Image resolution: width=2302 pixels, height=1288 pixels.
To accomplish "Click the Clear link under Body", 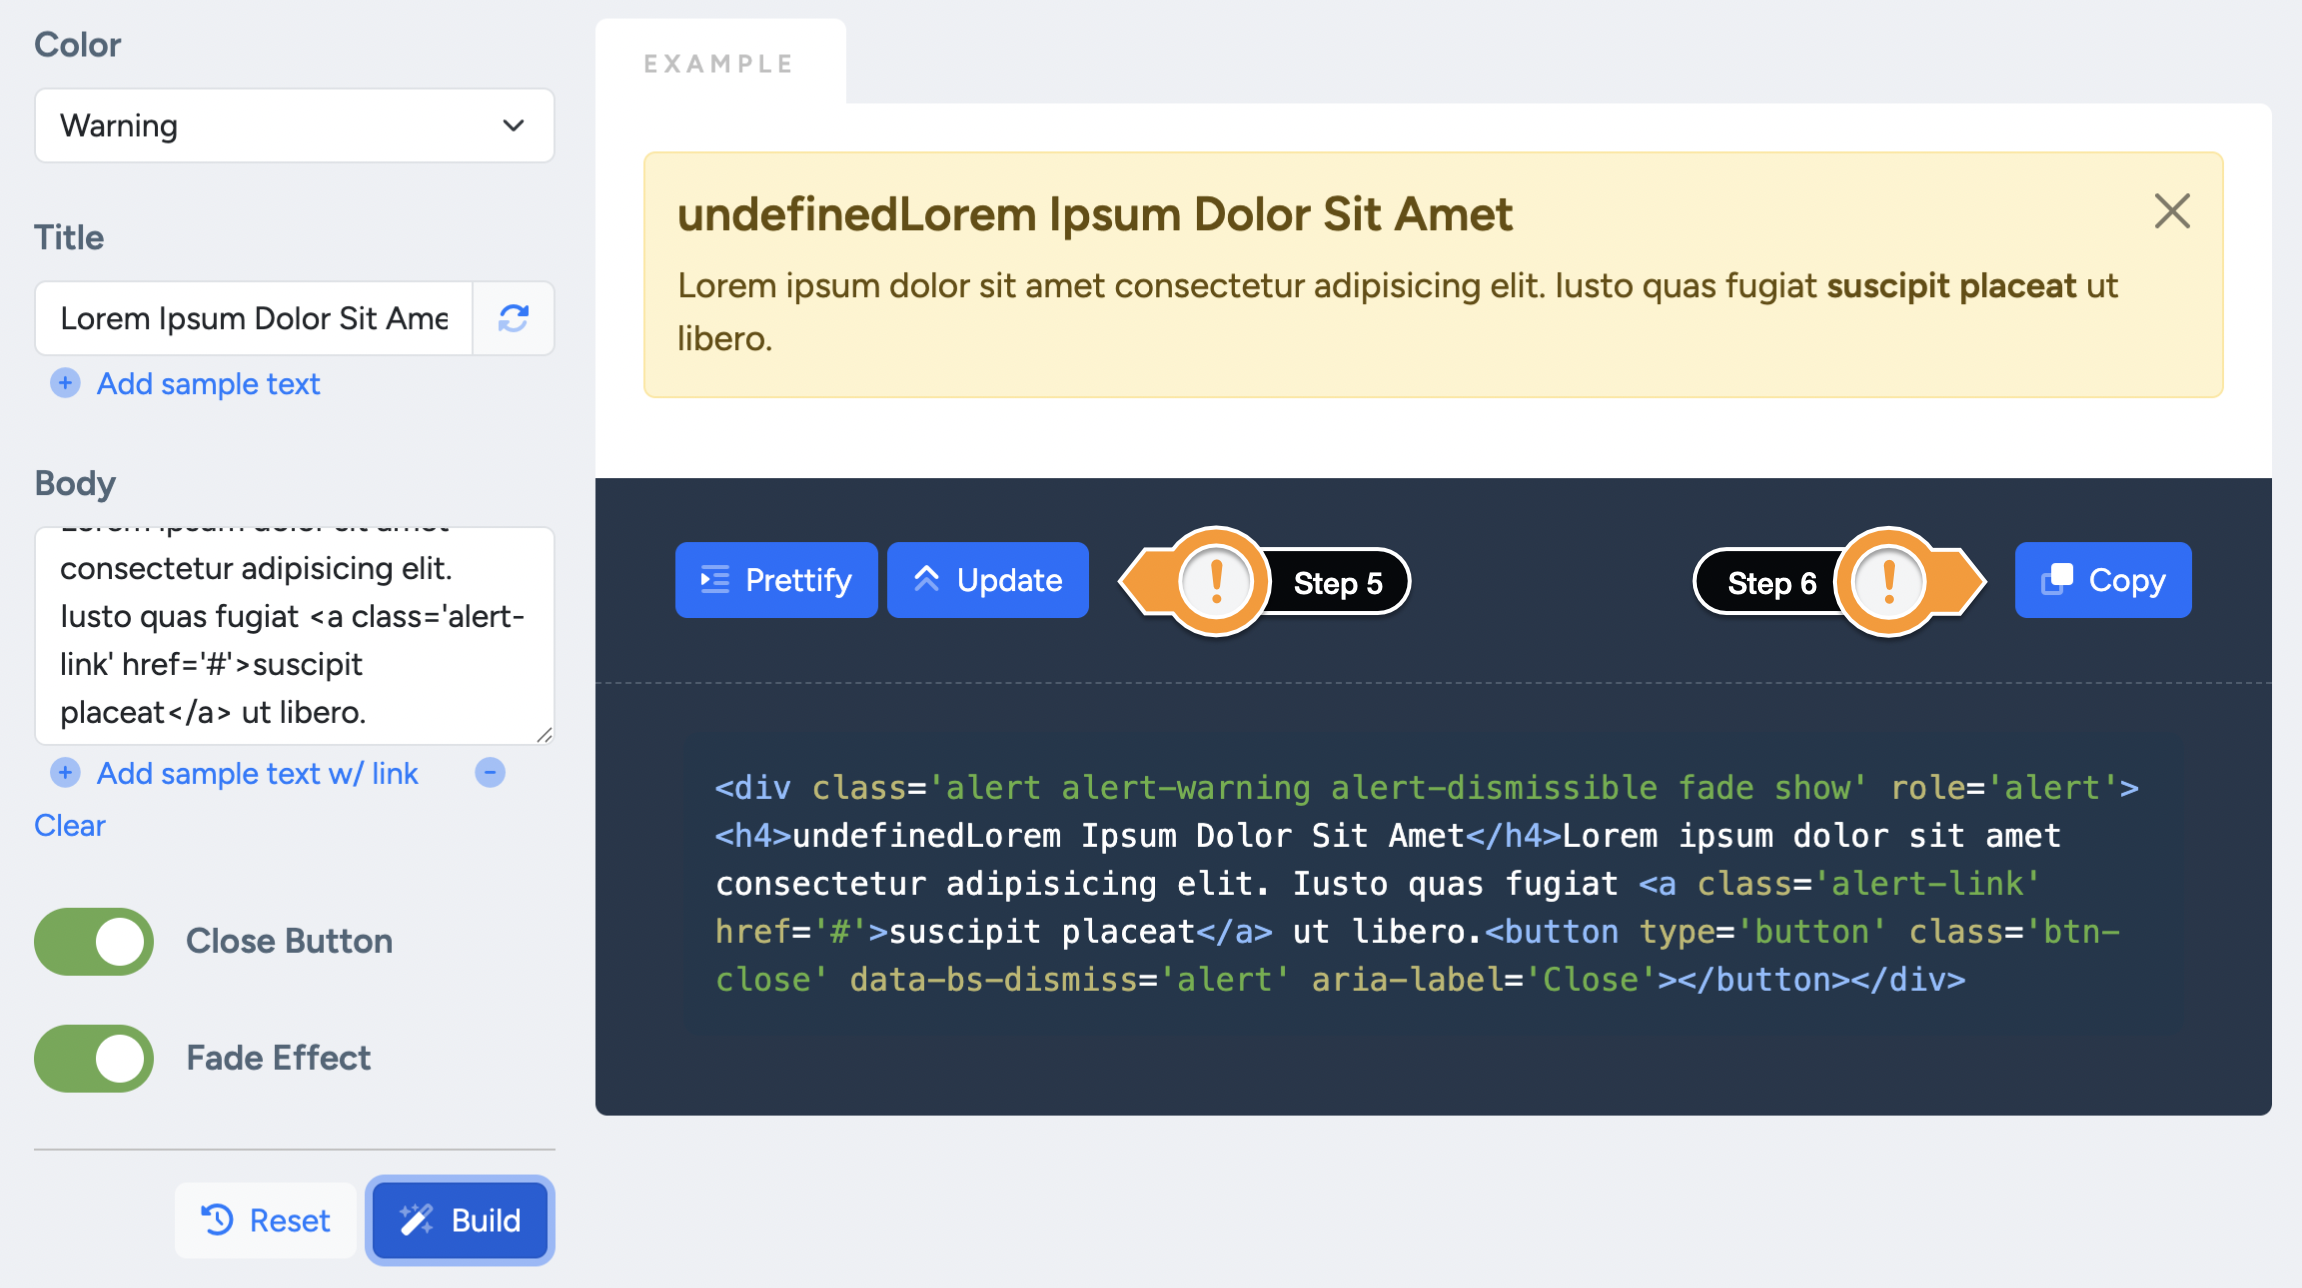I will pos(69,826).
